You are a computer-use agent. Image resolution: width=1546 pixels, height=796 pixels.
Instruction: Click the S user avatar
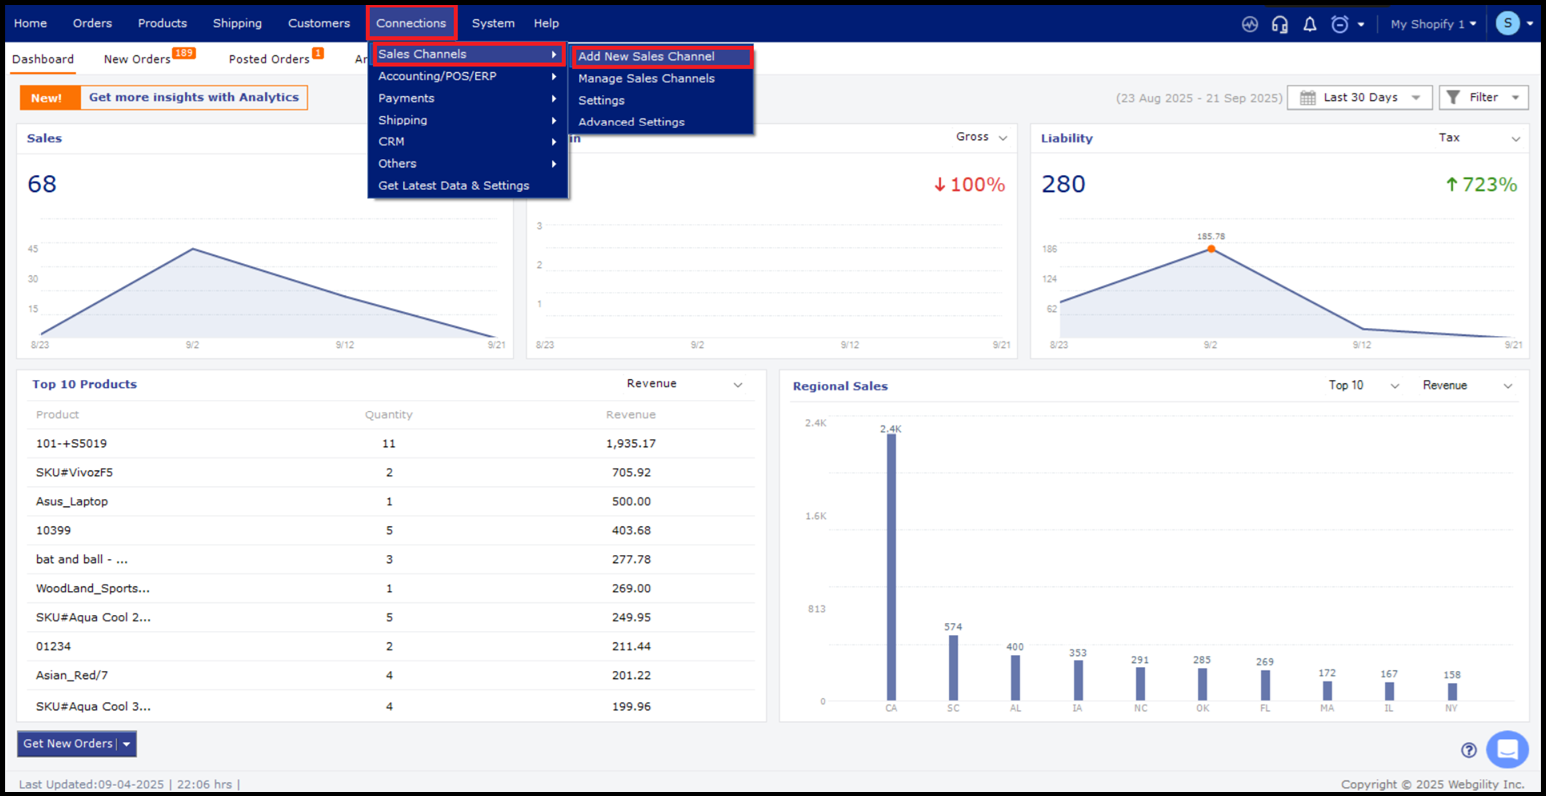(1508, 23)
